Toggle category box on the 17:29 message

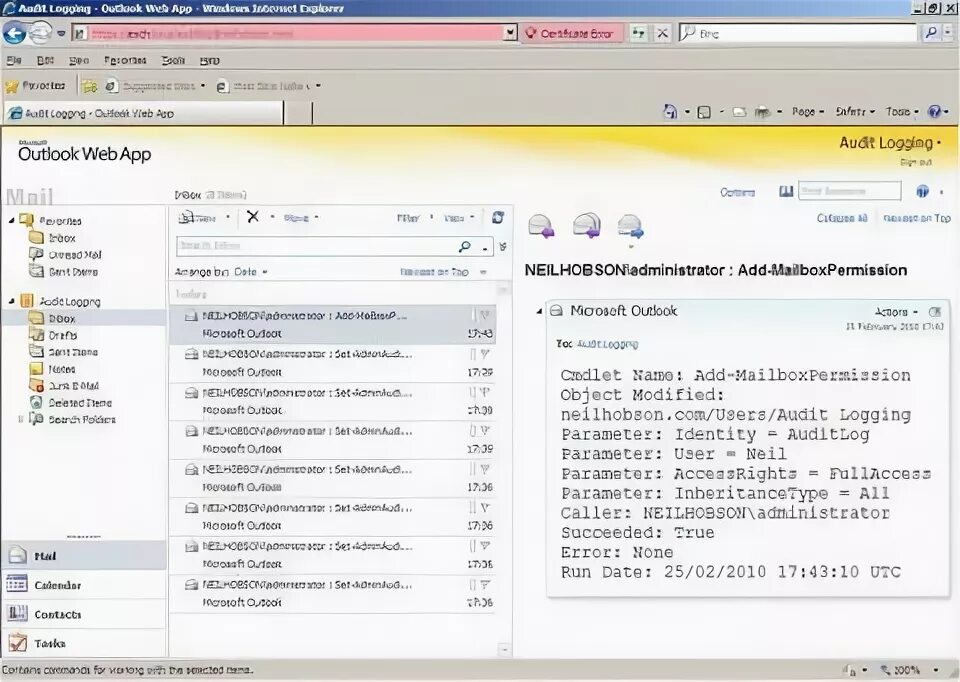click(x=473, y=354)
